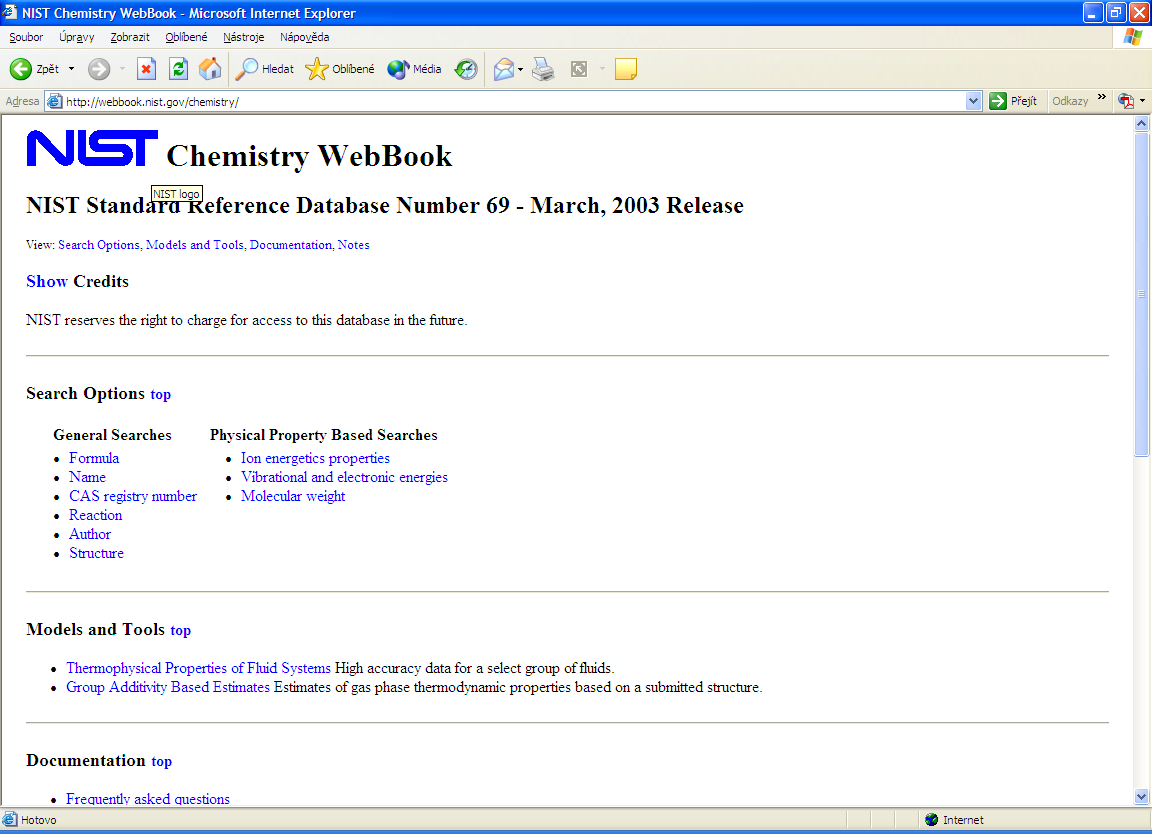The width and height of the screenshot is (1152, 834).
Task: Open the Zobrazit menu
Action: pyautogui.click(x=130, y=37)
